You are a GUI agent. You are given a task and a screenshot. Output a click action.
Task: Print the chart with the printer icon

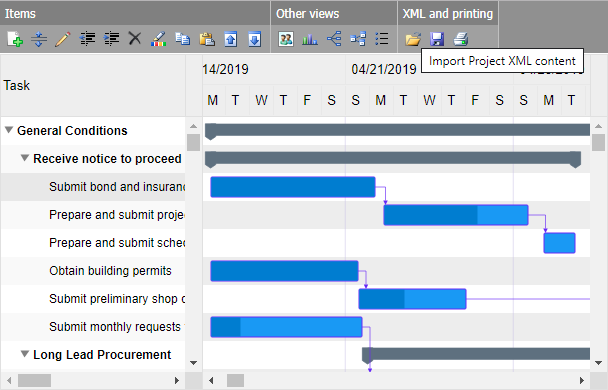pyautogui.click(x=461, y=39)
